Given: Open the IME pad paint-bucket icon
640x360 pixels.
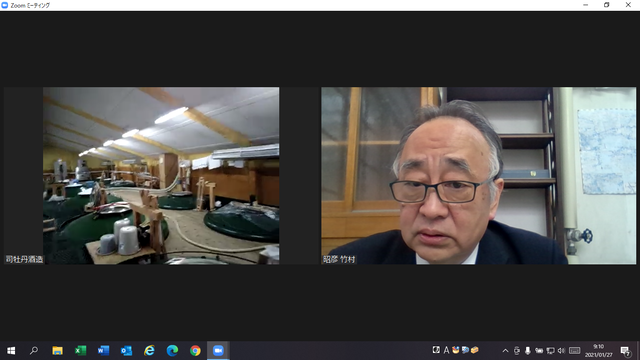Looking at the screenshot, I should pyautogui.click(x=456, y=350).
